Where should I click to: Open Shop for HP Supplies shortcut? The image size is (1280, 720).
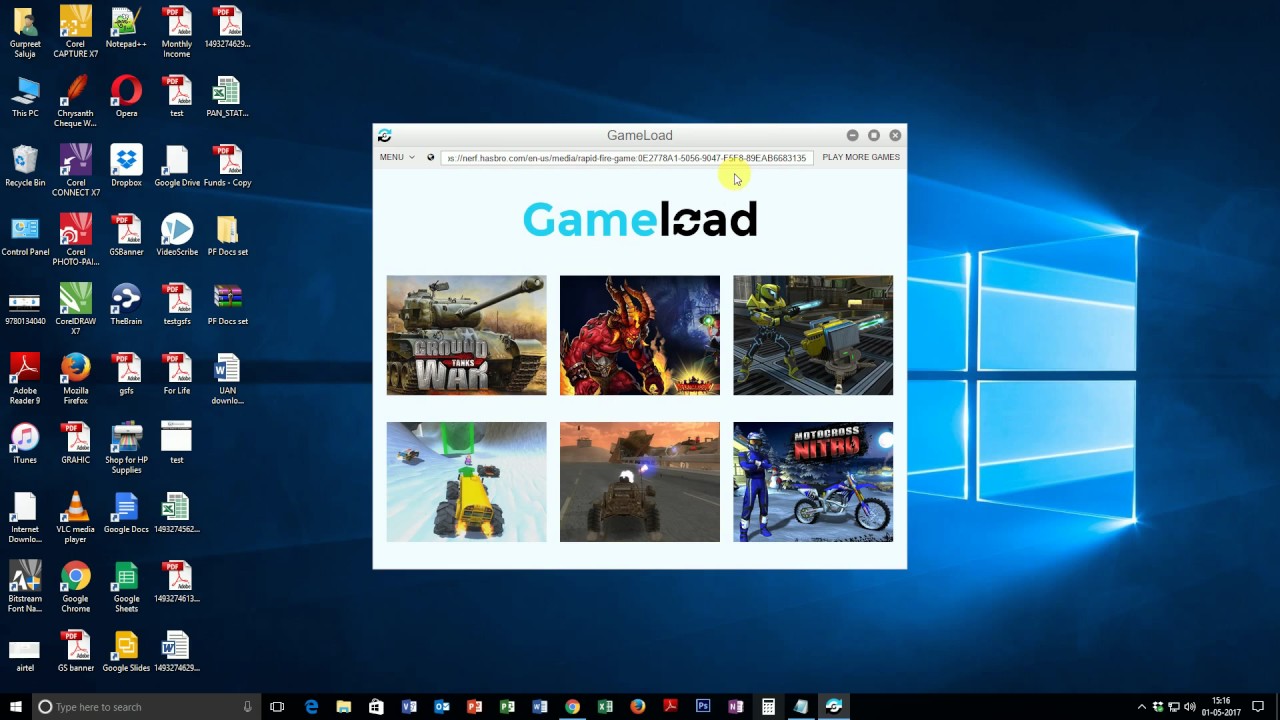tap(126, 448)
